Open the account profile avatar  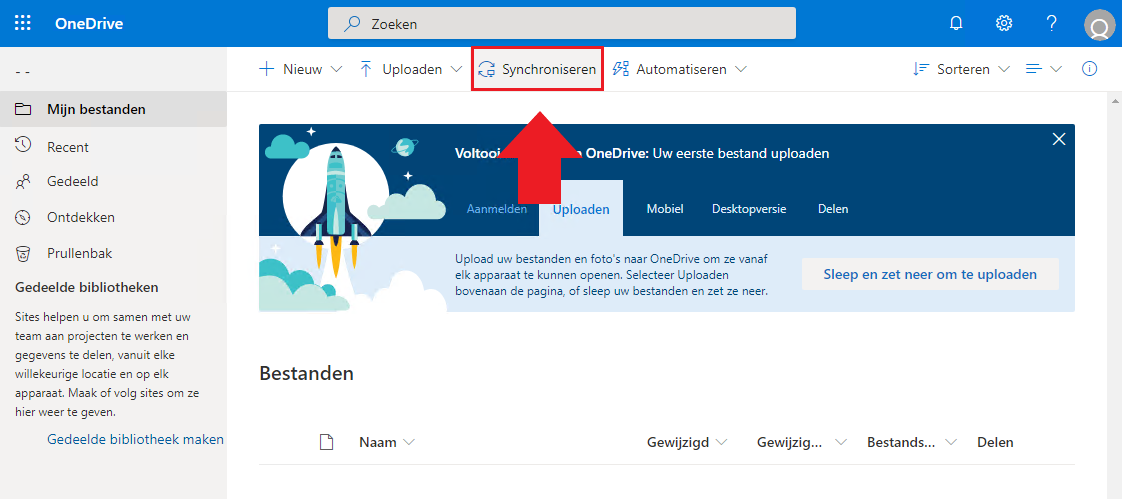pyautogui.click(x=1098, y=25)
